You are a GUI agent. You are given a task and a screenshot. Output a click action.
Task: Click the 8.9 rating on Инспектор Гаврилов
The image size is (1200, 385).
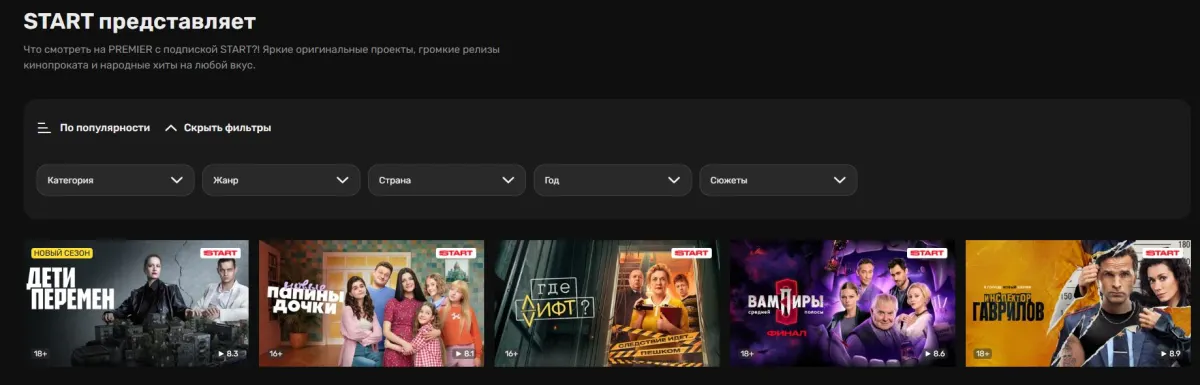(1170, 354)
